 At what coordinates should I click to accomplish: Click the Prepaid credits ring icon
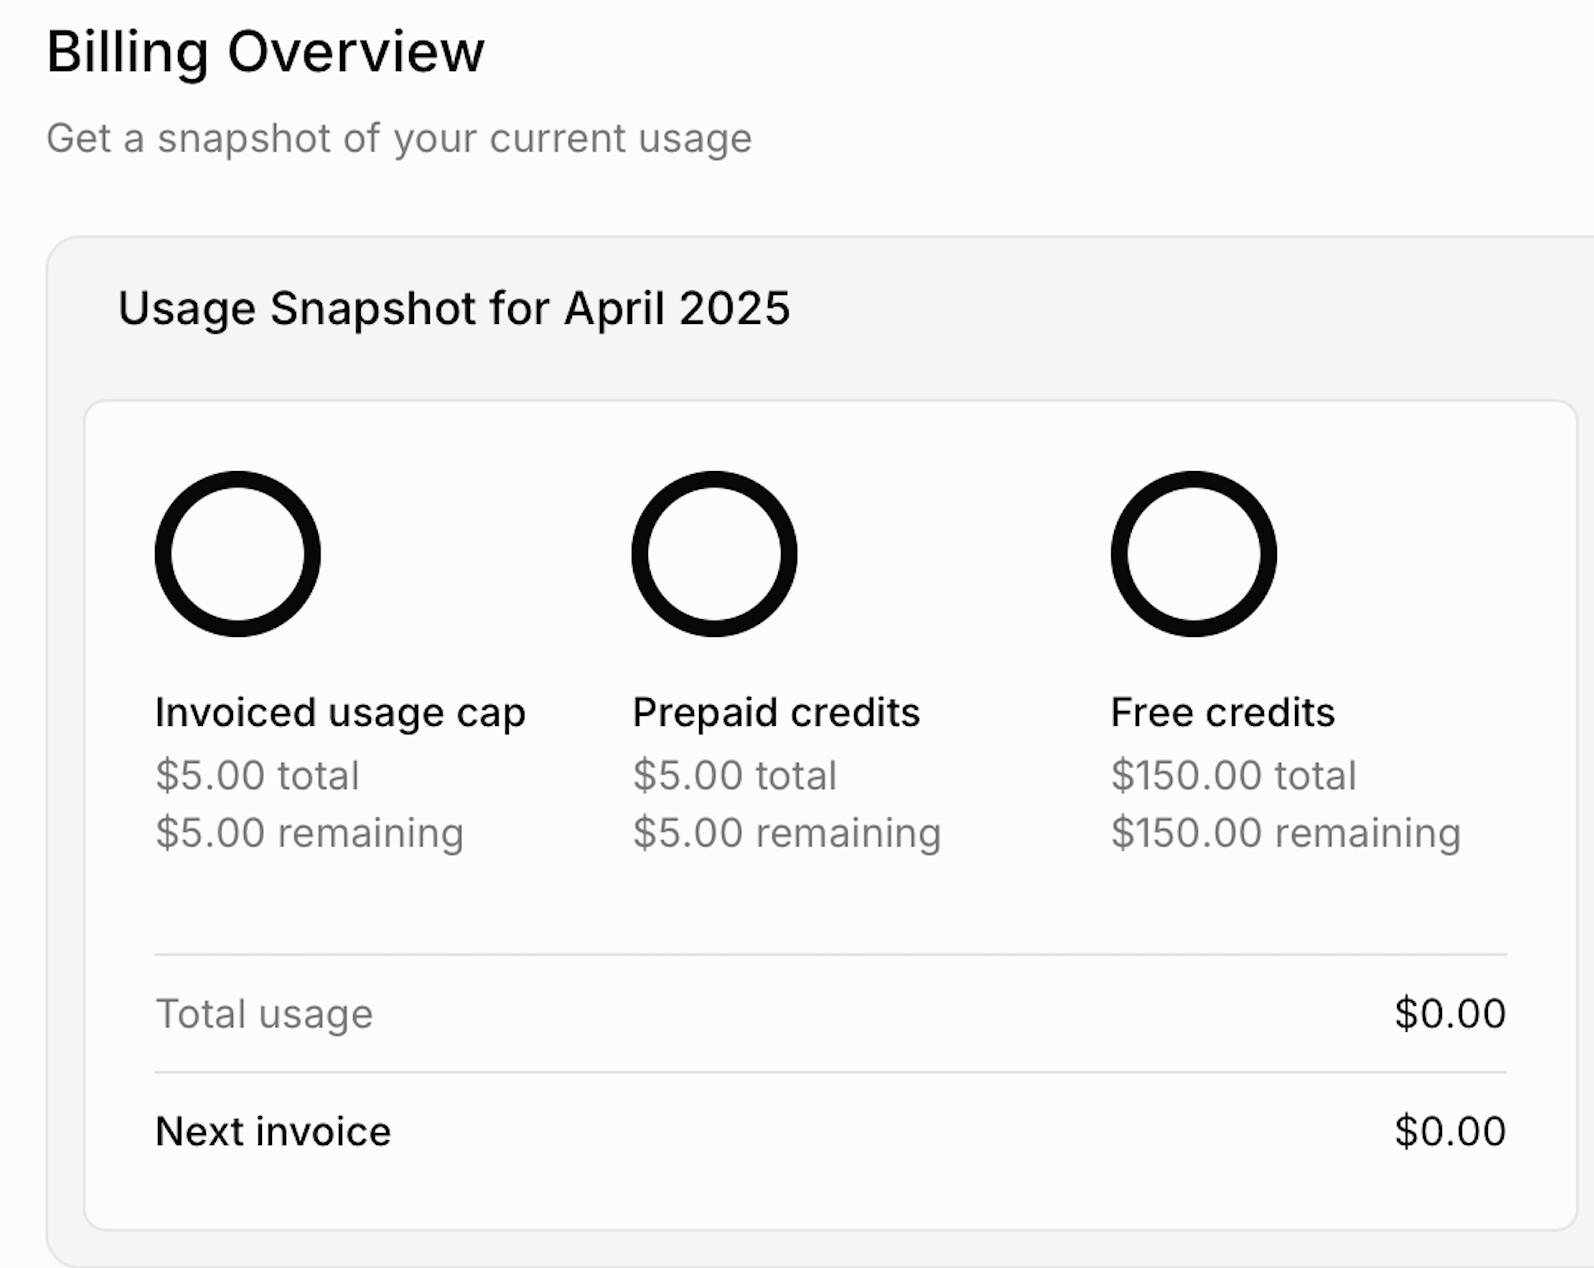pos(714,554)
